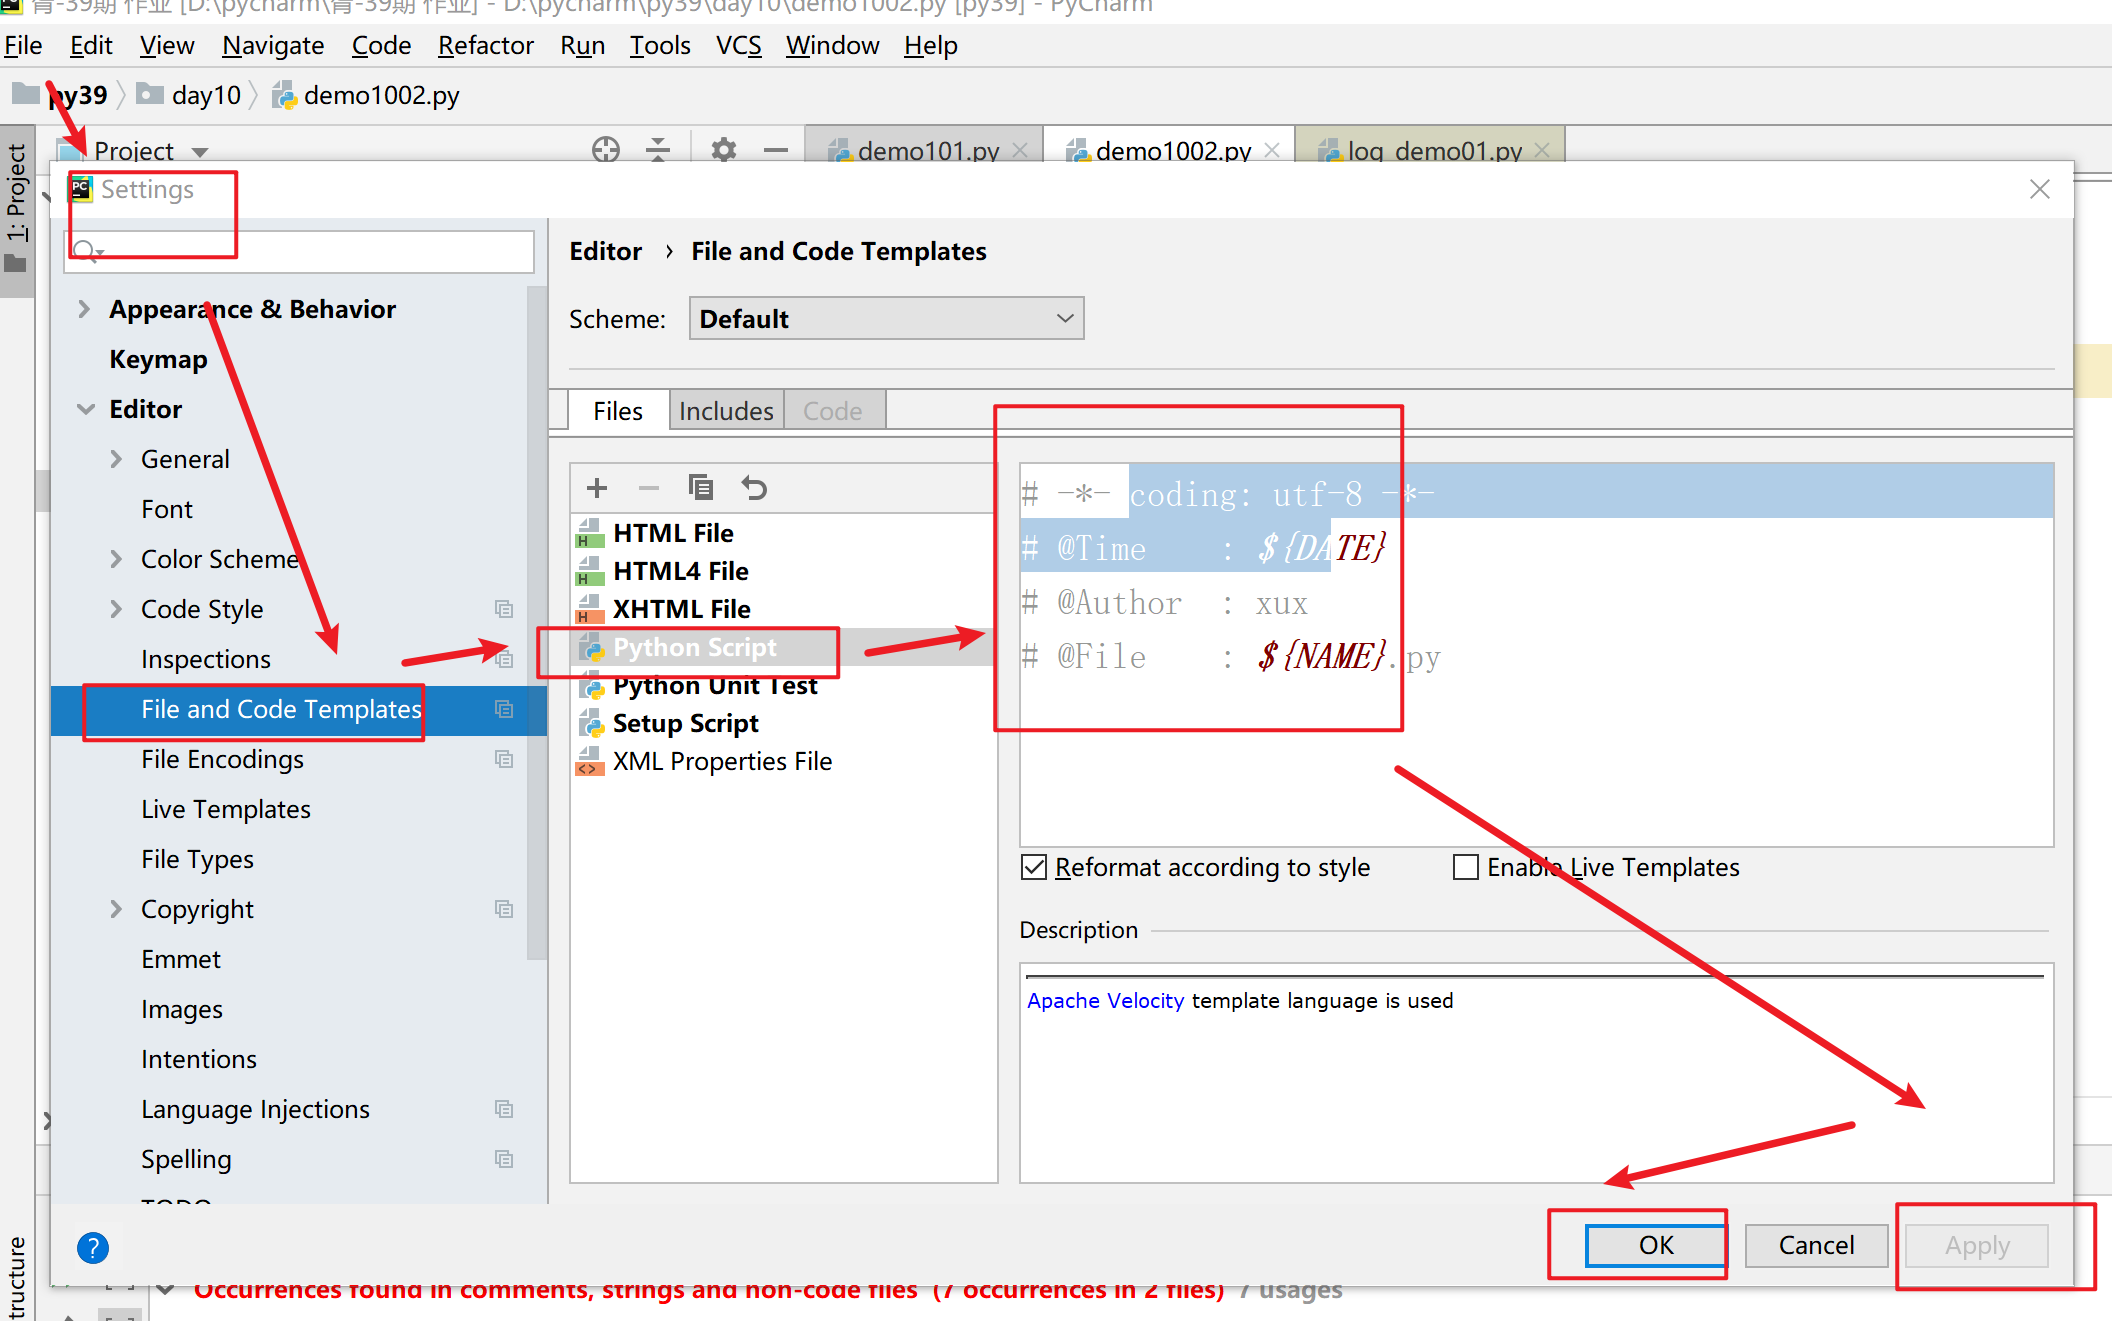Select Python Unit Test template
2112x1321 pixels.
pyautogui.click(x=715, y=686)
